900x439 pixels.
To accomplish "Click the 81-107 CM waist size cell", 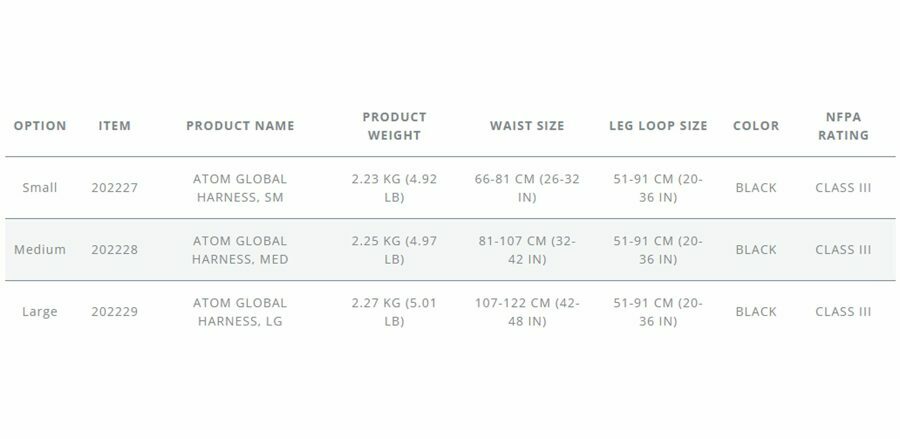I will tap(527, 250).
